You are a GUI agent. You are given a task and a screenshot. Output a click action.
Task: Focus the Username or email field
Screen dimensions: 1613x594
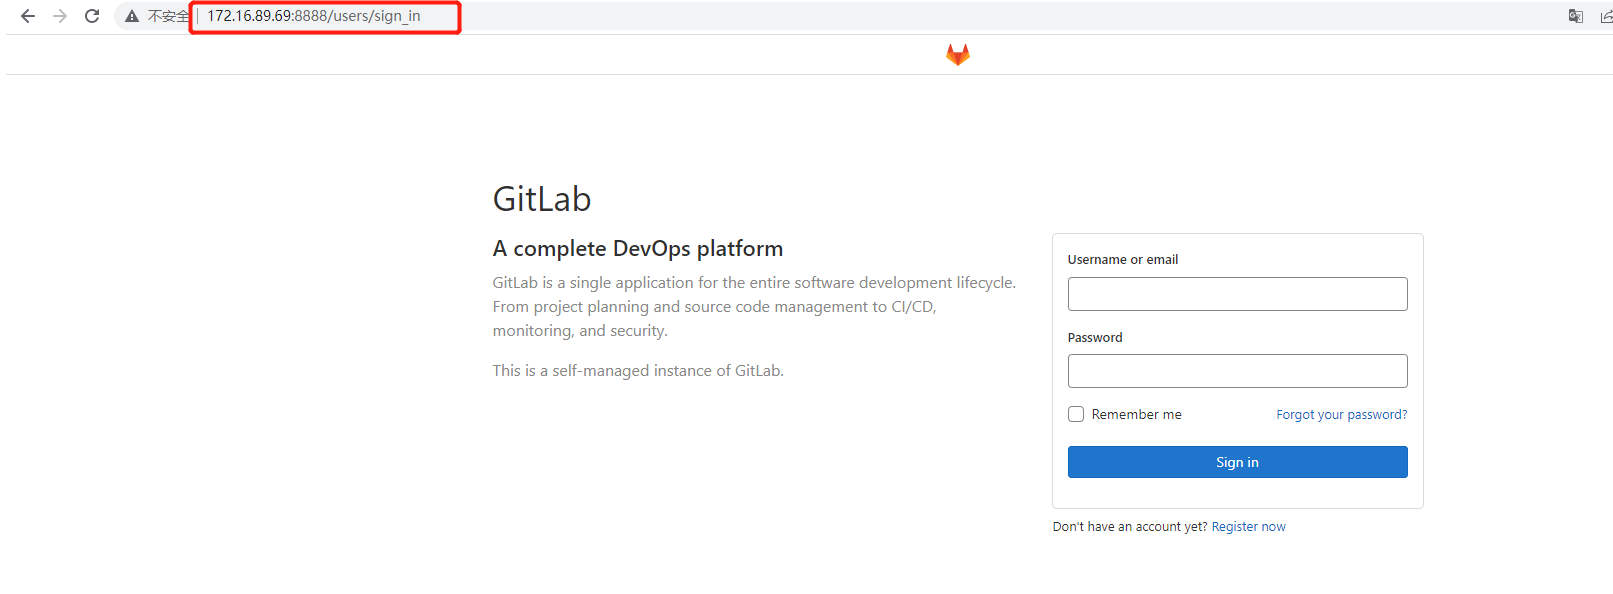[1237, 294]
